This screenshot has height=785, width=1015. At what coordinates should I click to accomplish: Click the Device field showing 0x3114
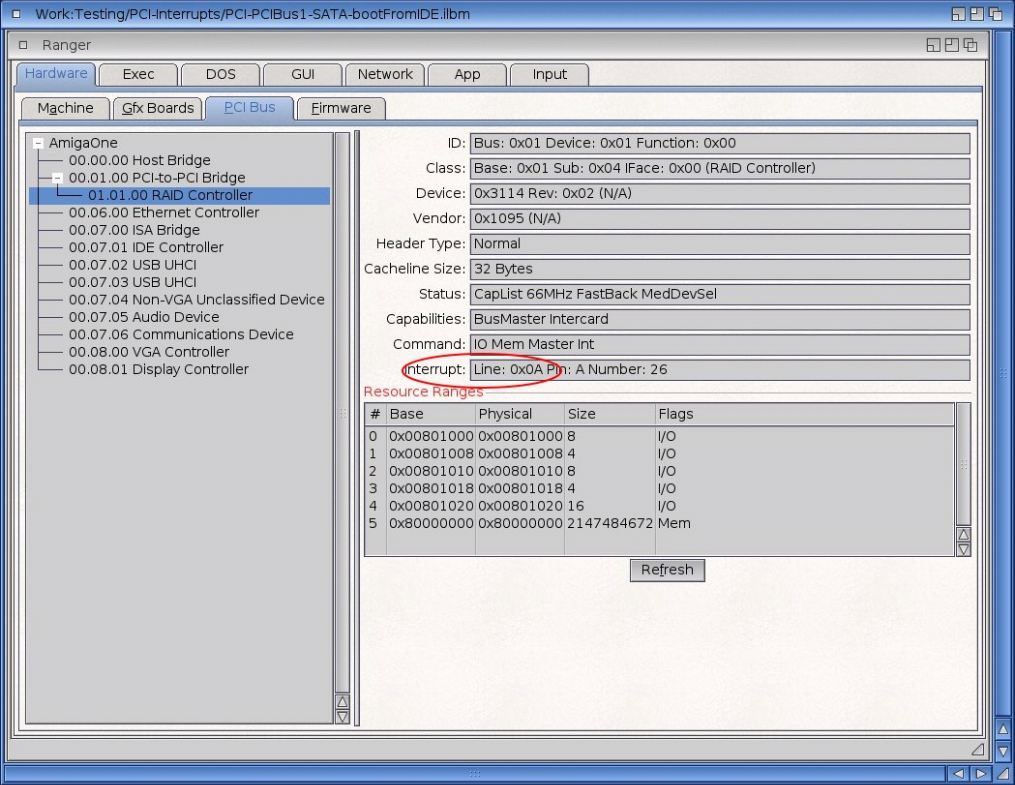(x=720, y=193)
